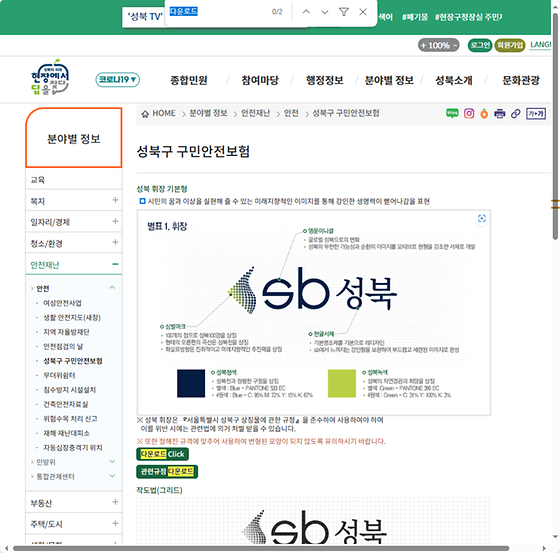Open 재해·재난대피소 item
This screenshot has width=560, height=553.
66,433
